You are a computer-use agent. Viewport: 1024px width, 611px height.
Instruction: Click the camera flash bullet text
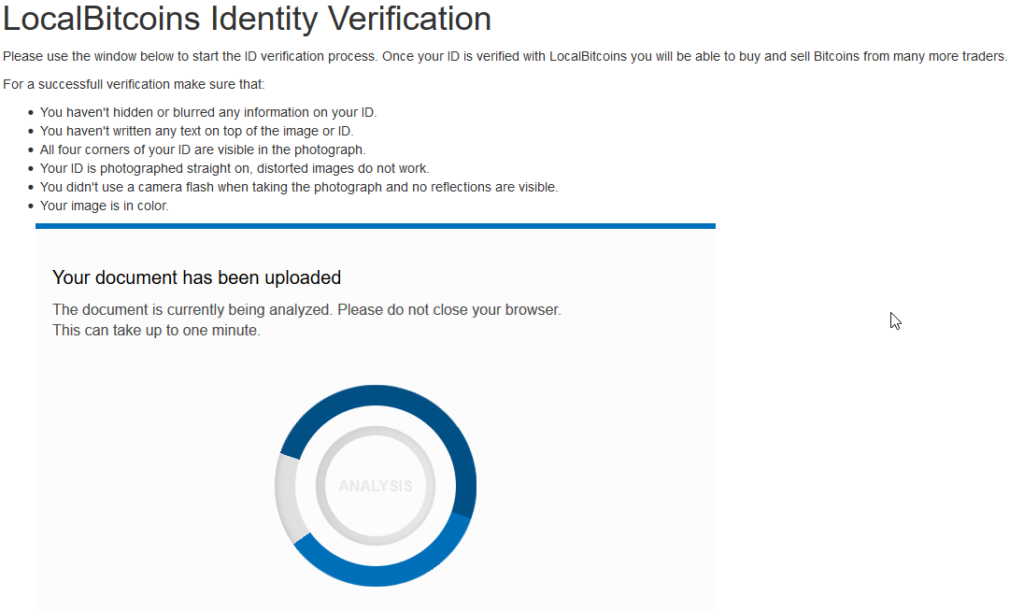click(x=298, y=187)
